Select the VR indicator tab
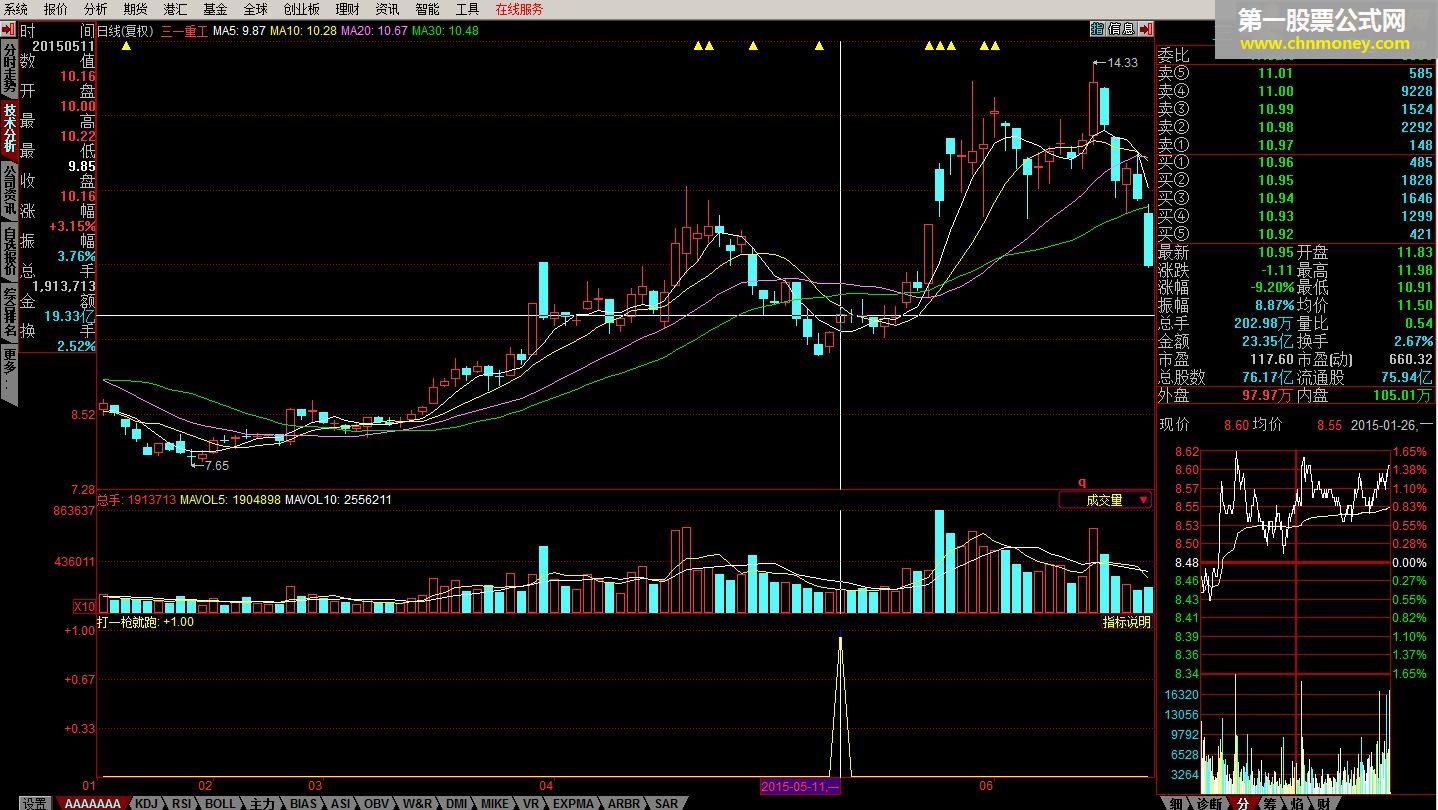 pyautogui.click(x=531, y=803)
